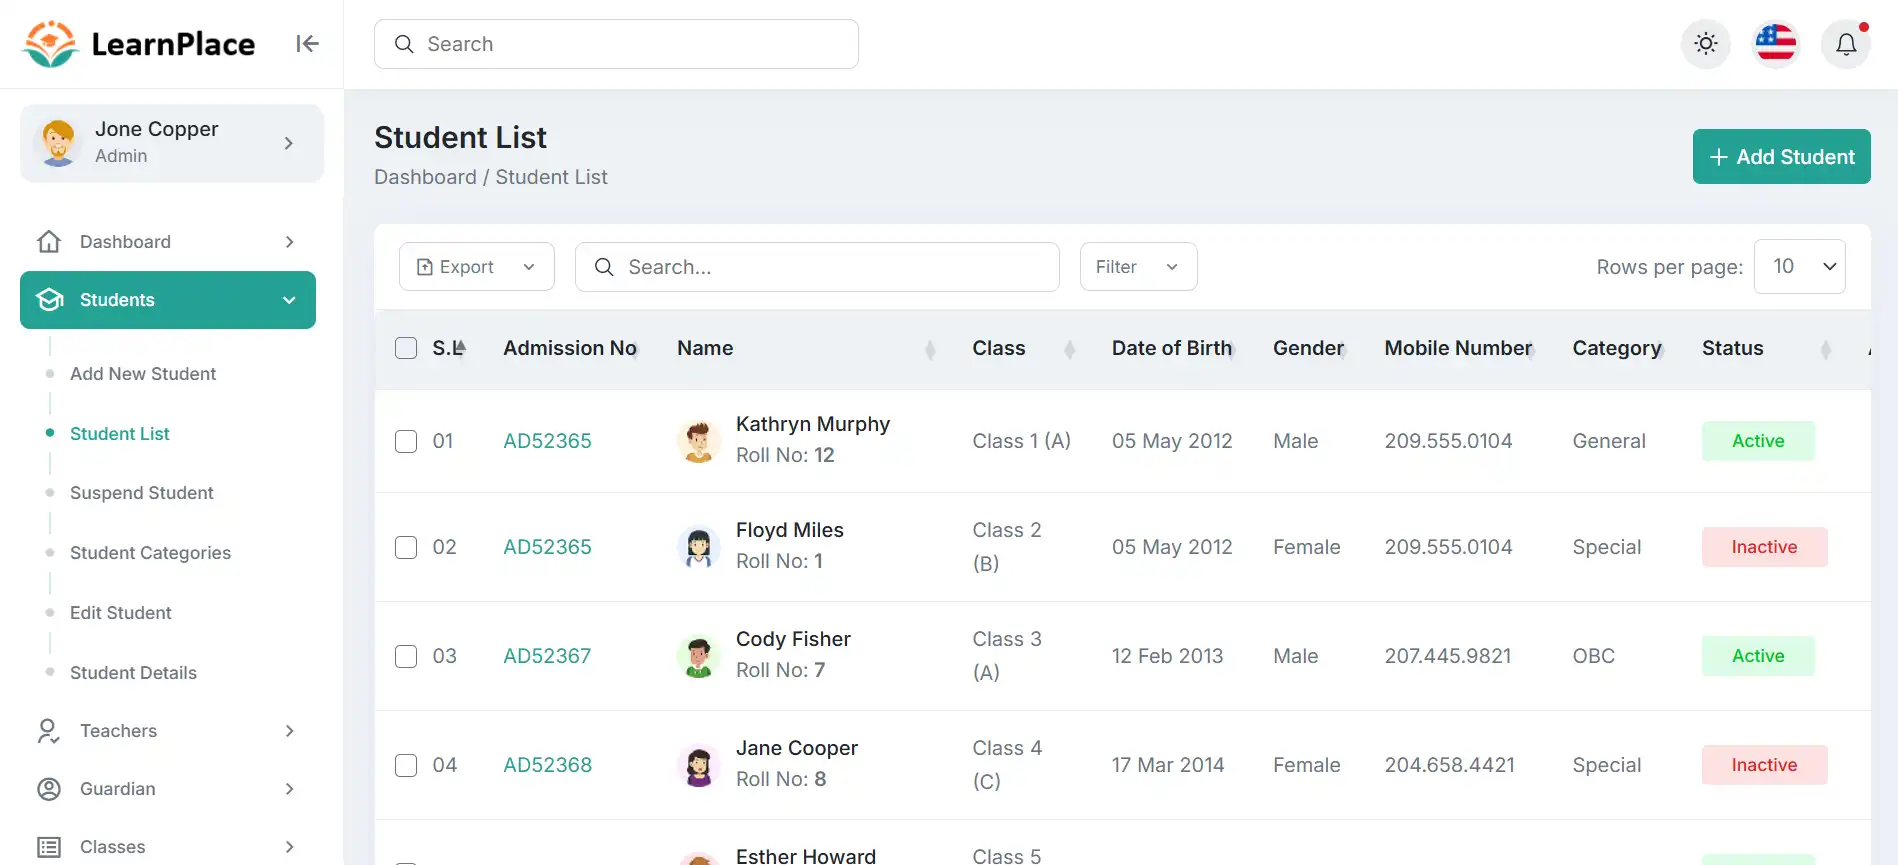
Task: Toggle the select-all header checkbox
Action: pos(406,348)
